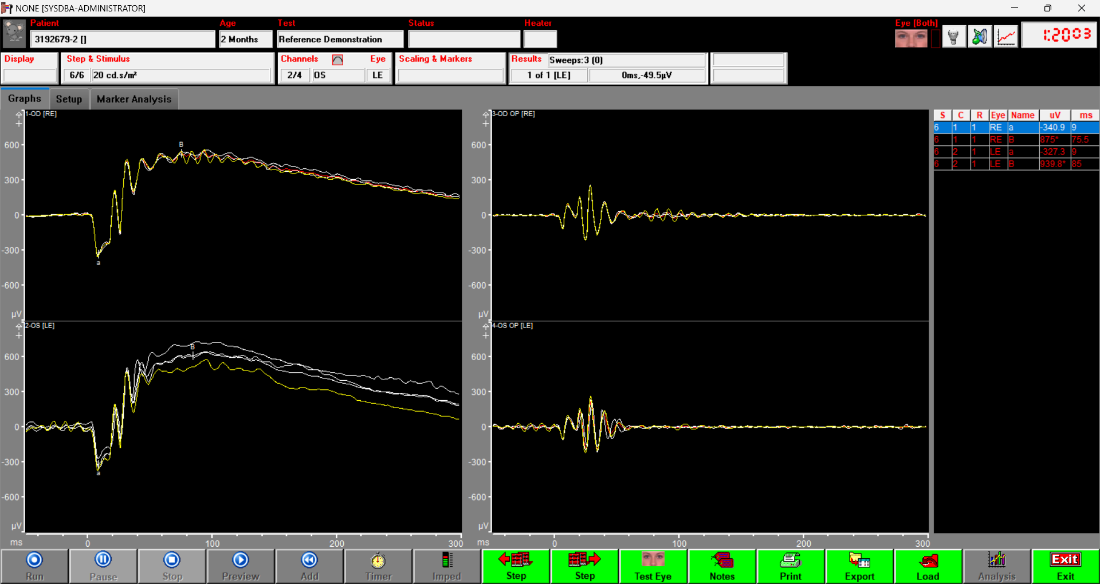
Task: Open the Analysis tool
Action: [x=997, y=566]
